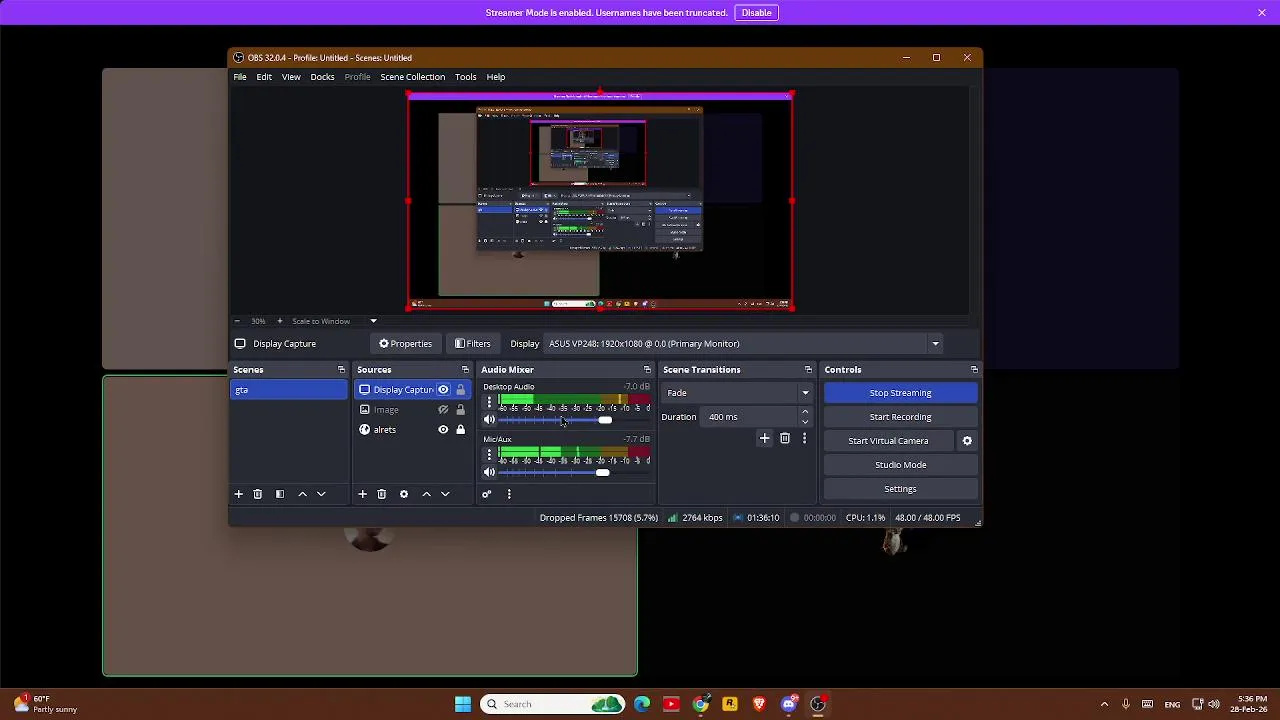1280x720 pixels.
Task: Zoom out preview with minus icon
Action: [237, 321]
